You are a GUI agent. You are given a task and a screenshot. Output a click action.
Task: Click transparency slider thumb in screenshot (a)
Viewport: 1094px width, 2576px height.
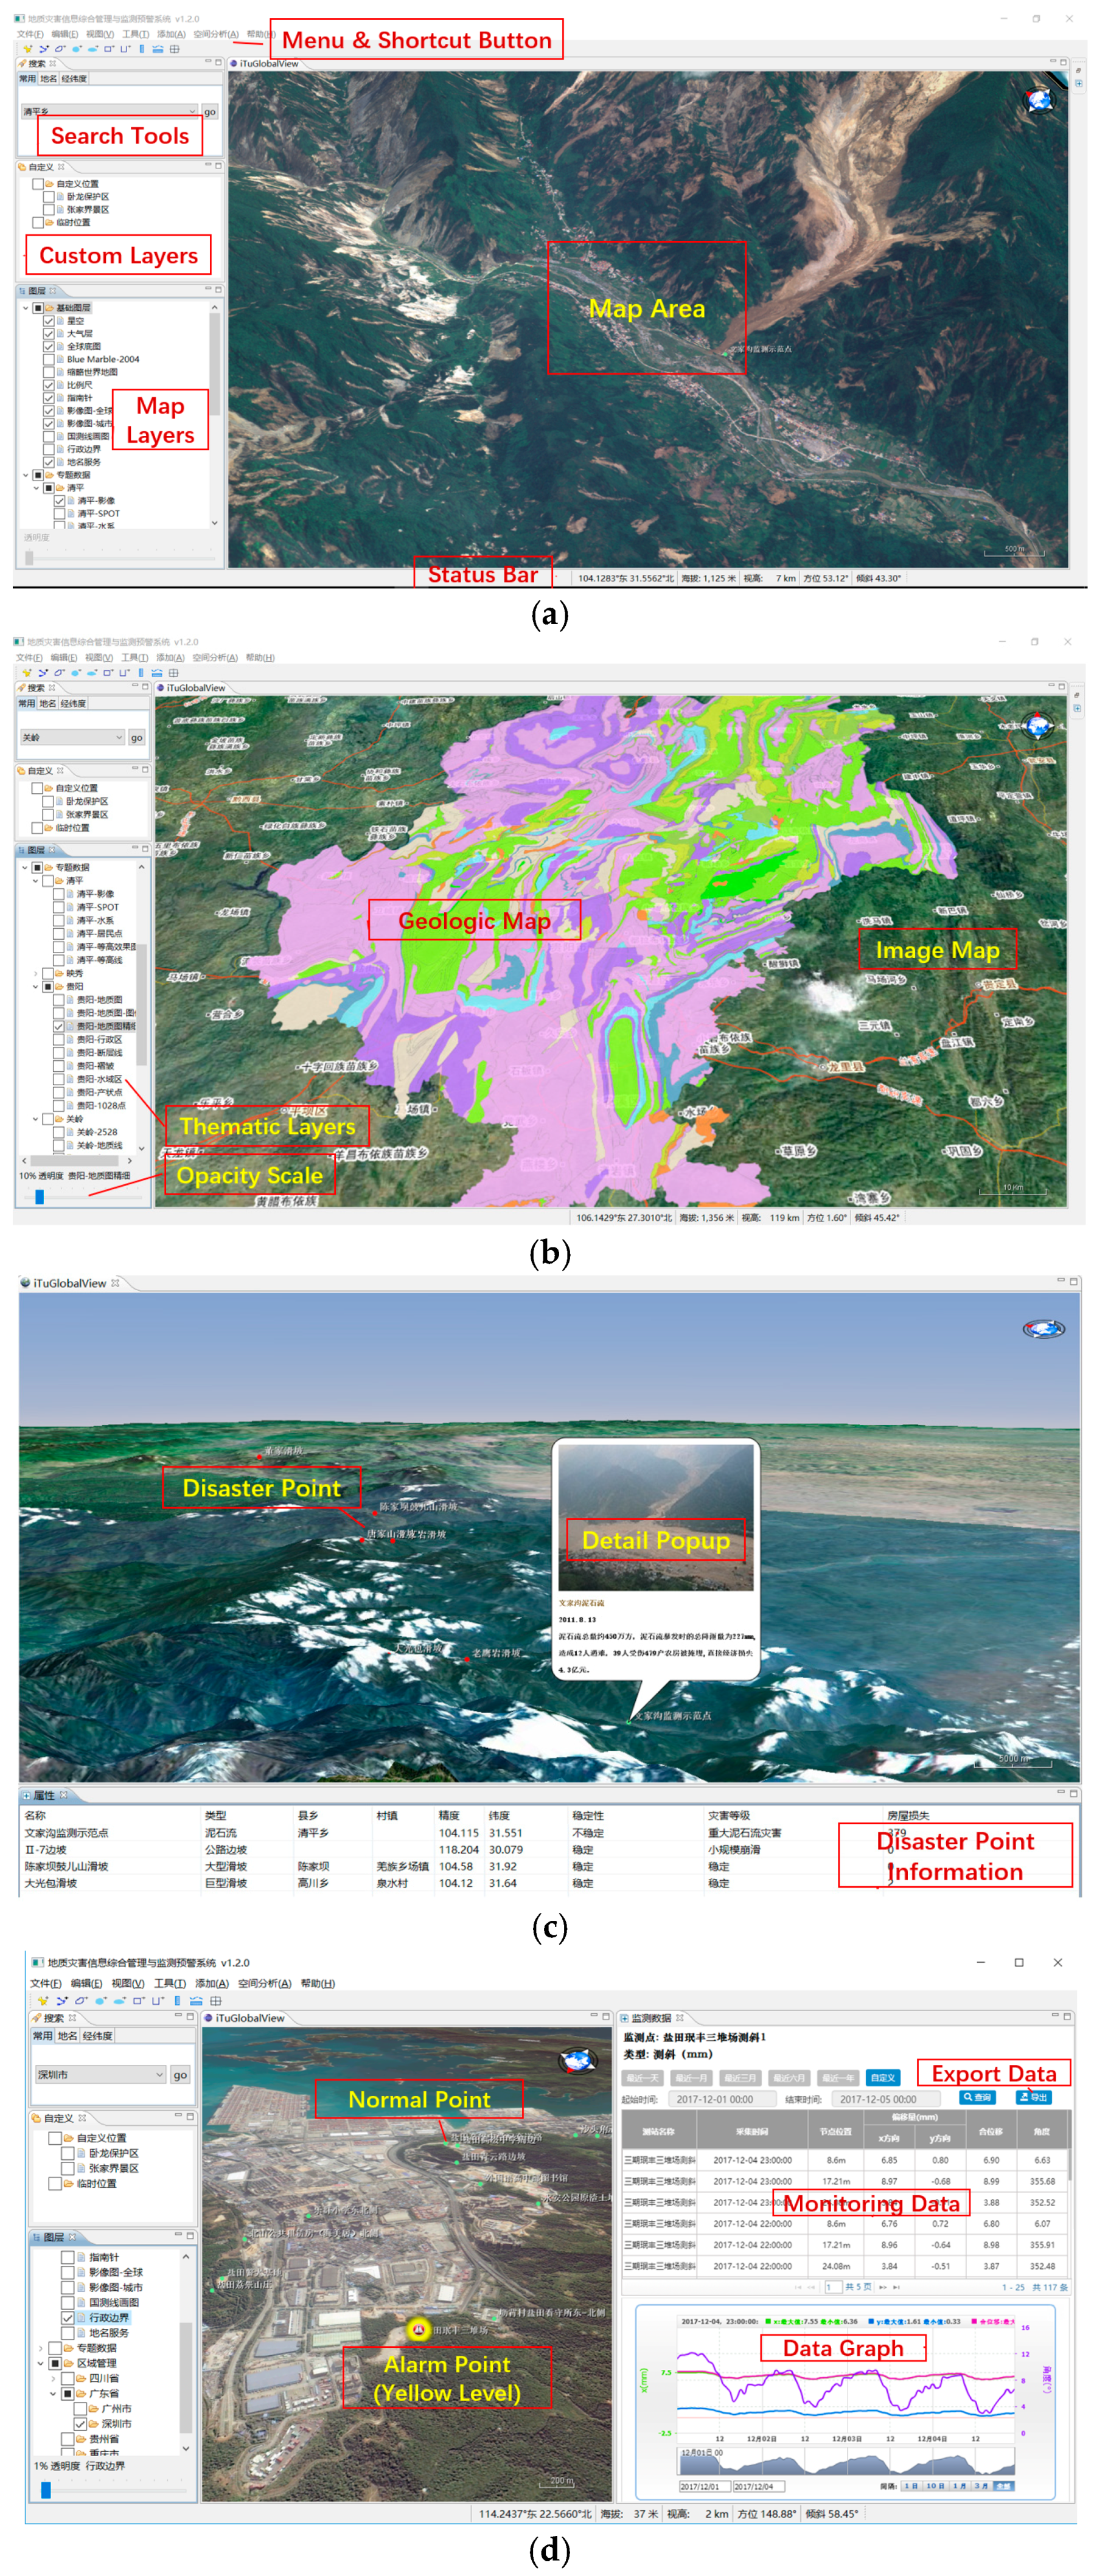coord(29,557)
